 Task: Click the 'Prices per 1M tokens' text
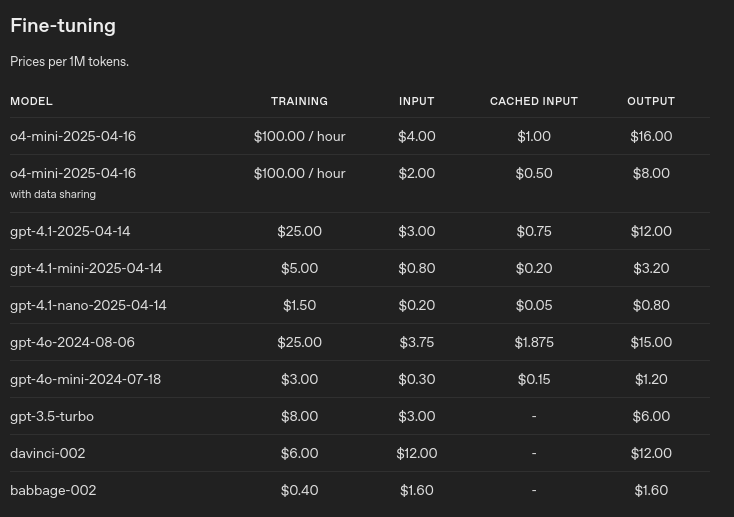tap(69, 61)
